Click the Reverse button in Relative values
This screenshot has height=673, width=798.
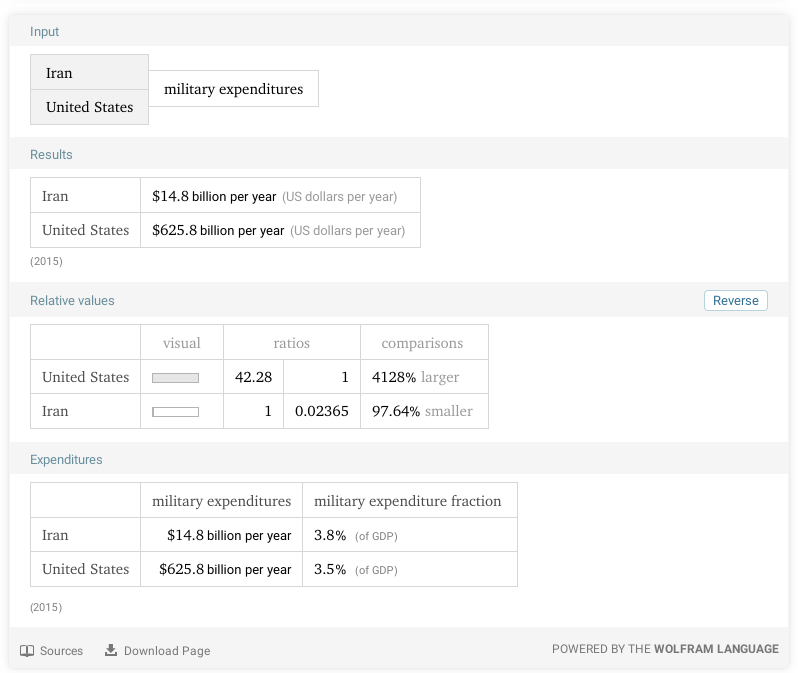735,300
